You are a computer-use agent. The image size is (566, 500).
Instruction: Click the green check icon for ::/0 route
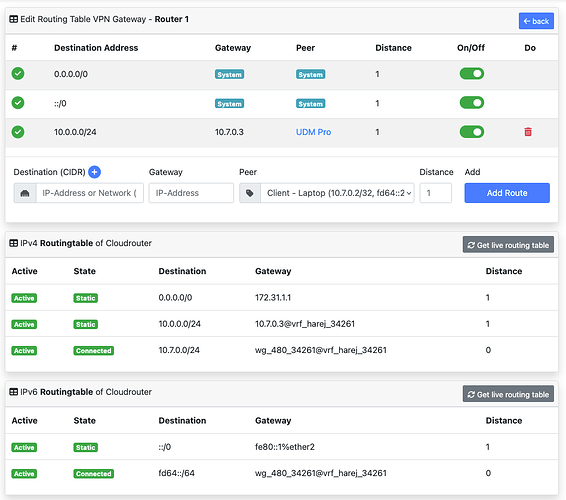coord(18,103)
